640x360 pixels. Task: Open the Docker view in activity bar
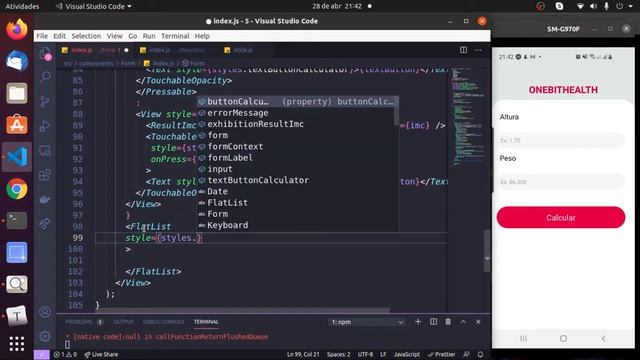[45, 199]
